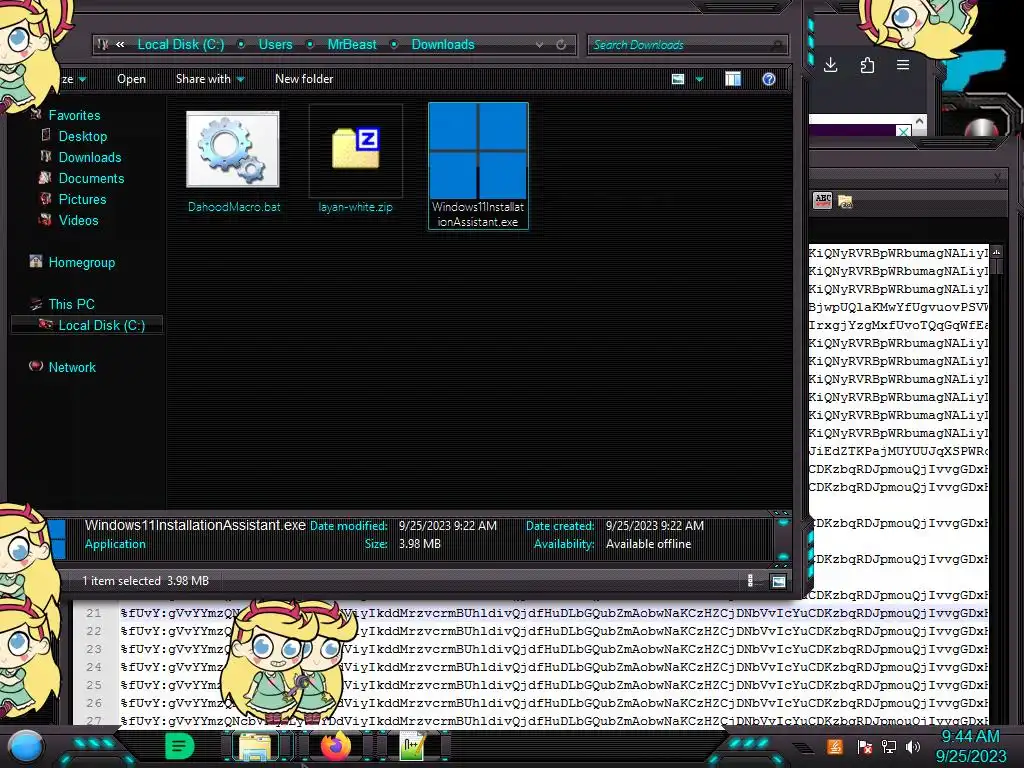
Task: Select This PC in navigation pane
Action: pyautogui.click(x=71, y=304)
